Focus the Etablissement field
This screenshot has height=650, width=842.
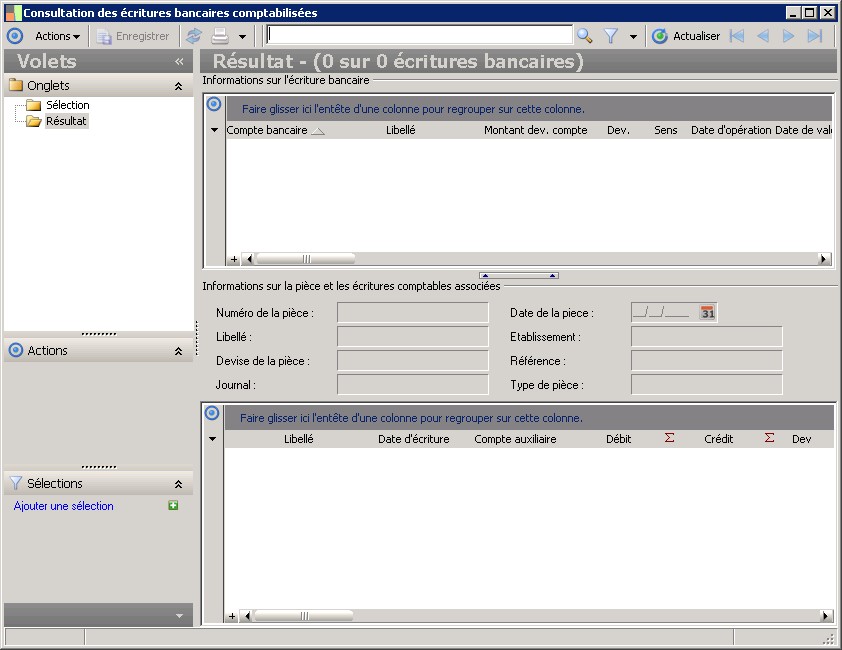pyautogui.click(x=707, y=337)
